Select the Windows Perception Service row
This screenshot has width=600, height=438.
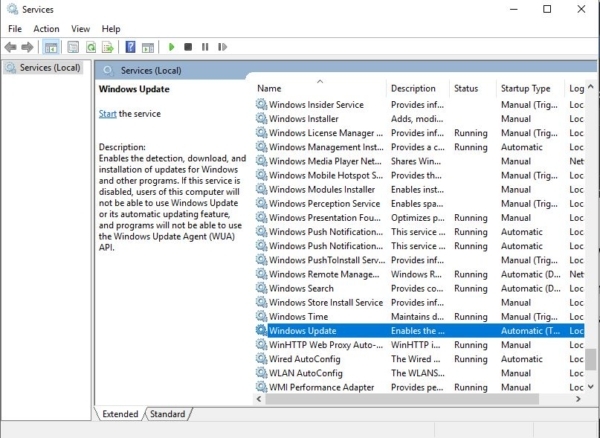coord(419,204)
